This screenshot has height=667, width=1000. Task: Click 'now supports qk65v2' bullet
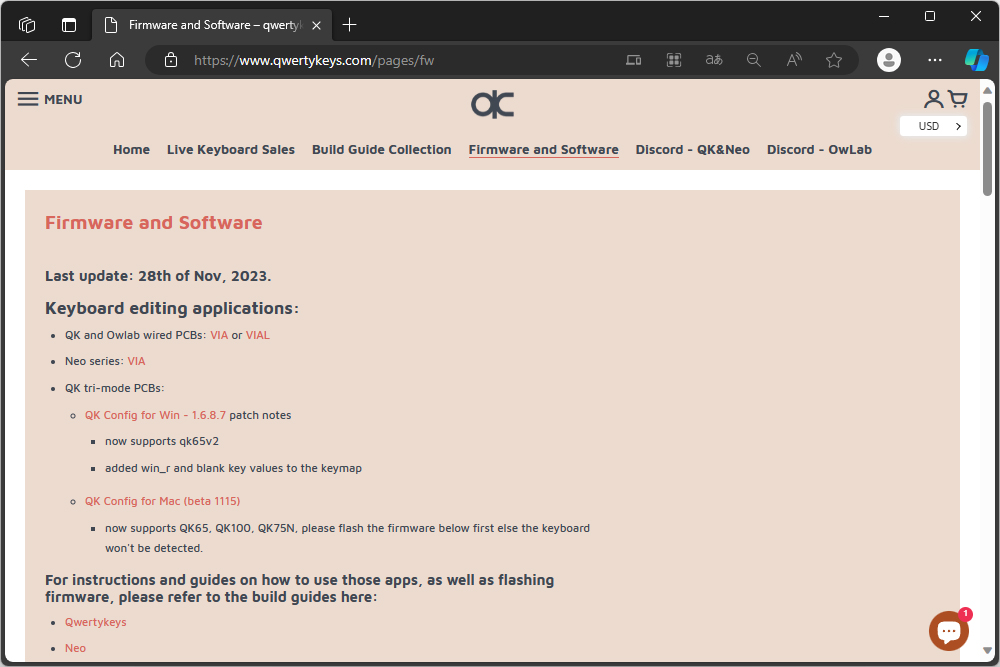pos(162,441)
